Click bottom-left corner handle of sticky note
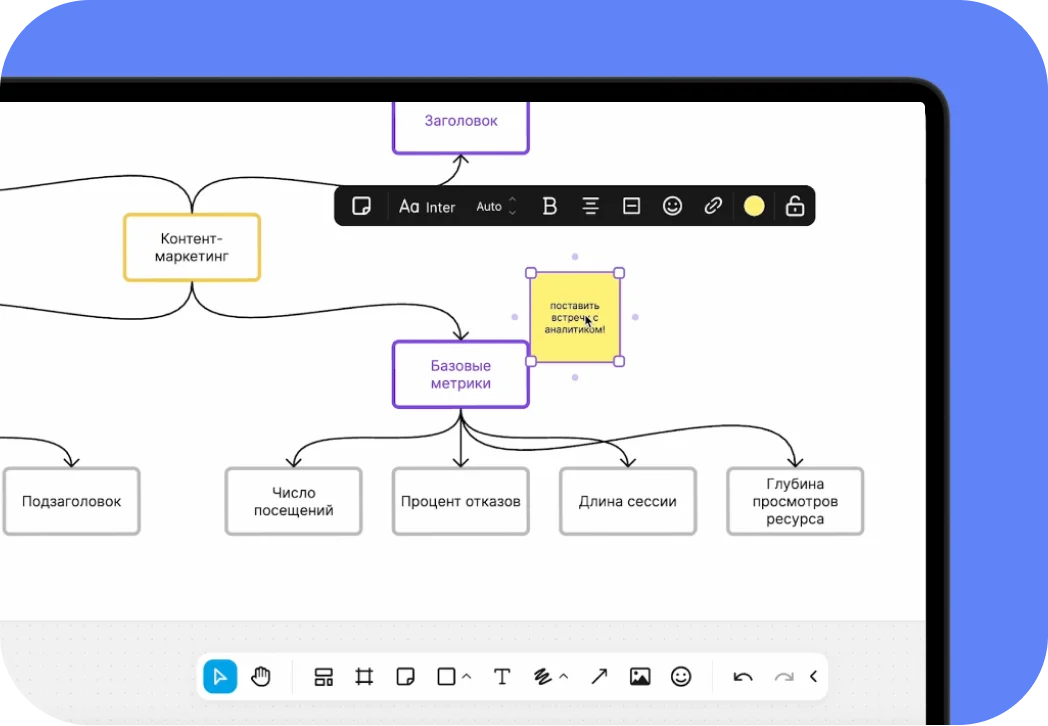1048x726 pixels. [531, 362]
